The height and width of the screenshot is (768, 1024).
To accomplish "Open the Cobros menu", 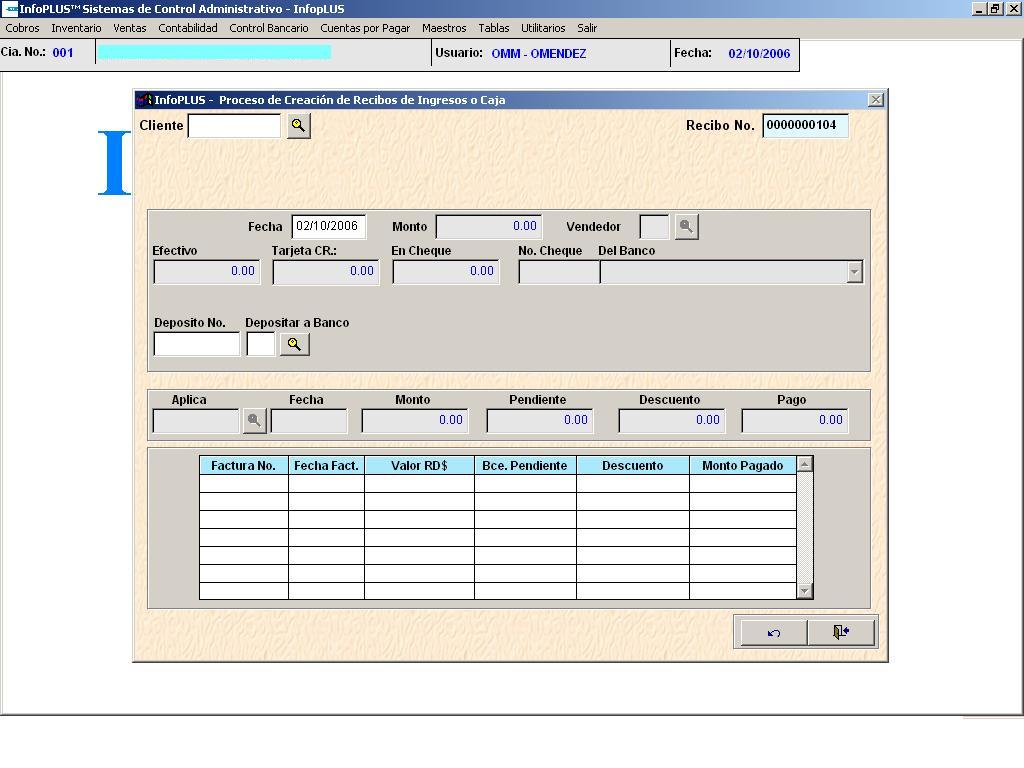I will 22,28.
